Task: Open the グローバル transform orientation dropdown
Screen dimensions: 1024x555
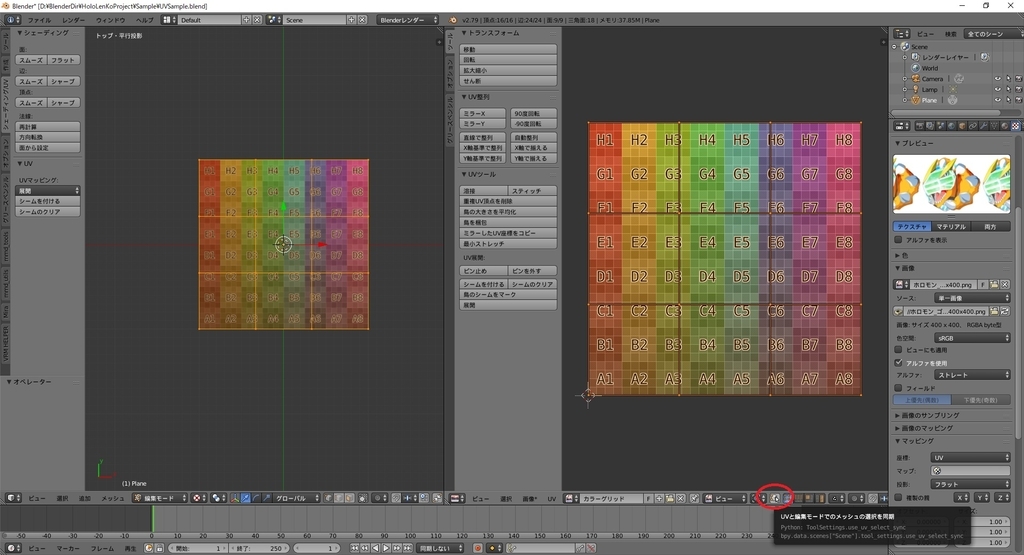Action: (x=296, y=498)
